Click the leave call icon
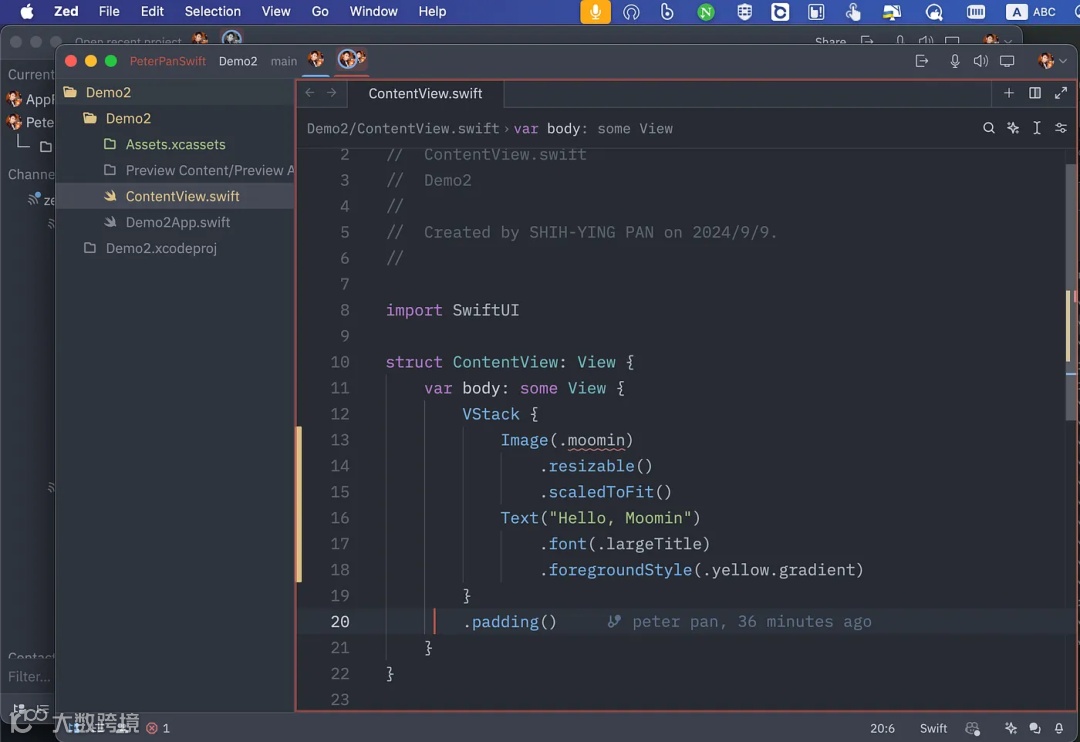Image resolution: width=1080 pixels, height=742 pixels. coord(922,61)
